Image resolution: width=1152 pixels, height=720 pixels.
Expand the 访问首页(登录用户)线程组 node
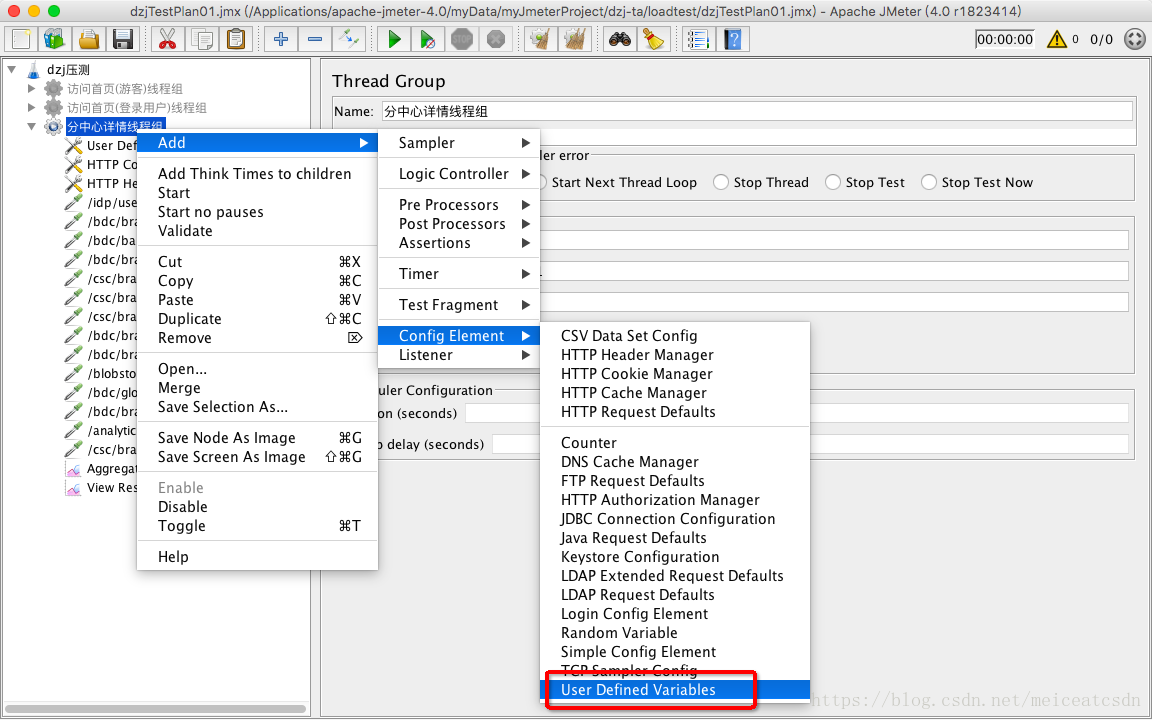pyautogui.click(x=31, y=108)
